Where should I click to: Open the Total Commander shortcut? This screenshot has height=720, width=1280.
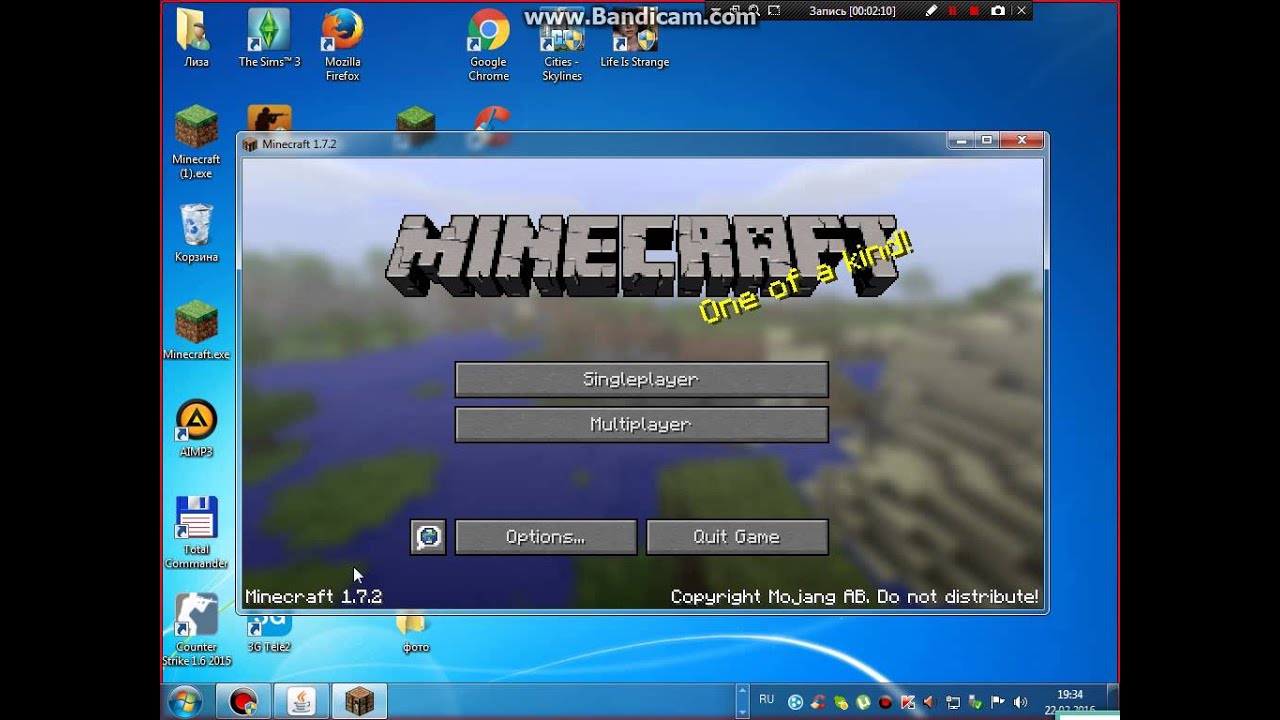(196, 532)
